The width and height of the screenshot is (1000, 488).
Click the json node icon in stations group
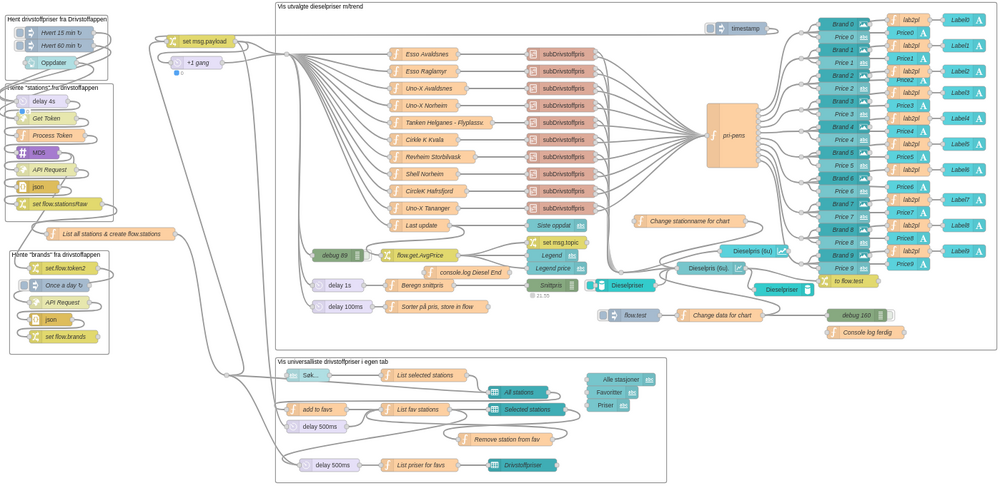click(x=23, y=187)
